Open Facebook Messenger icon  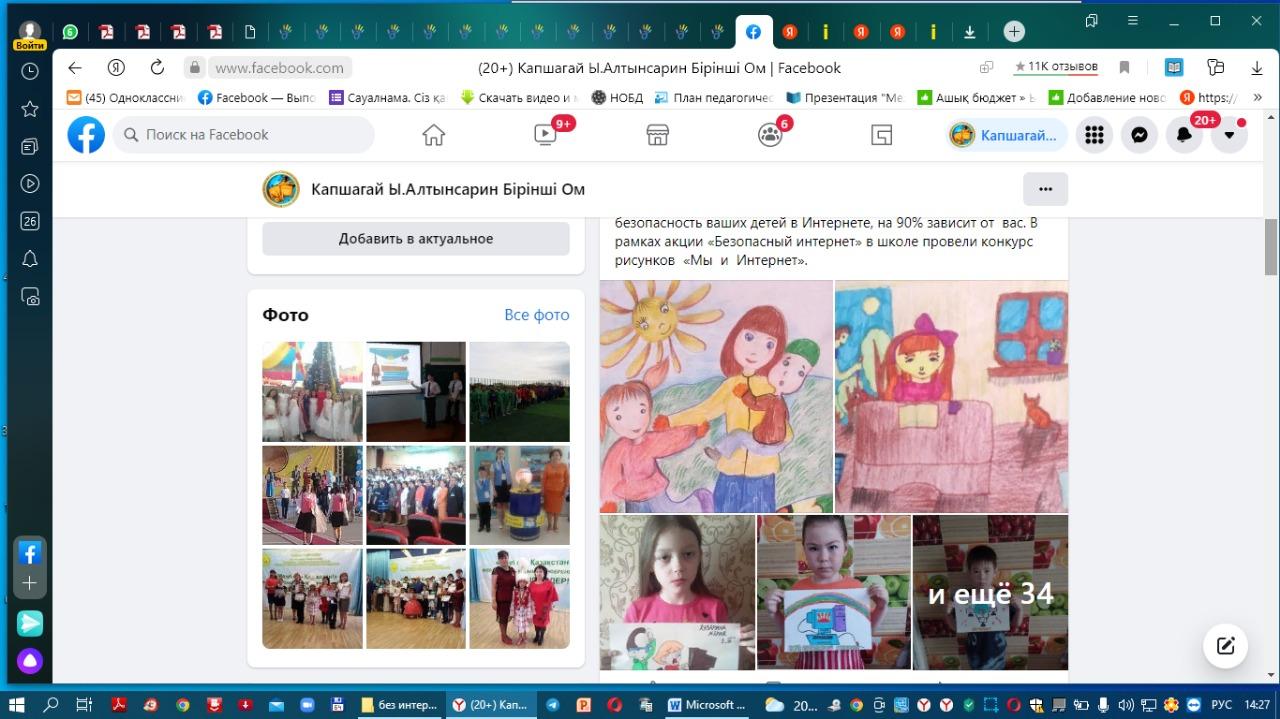click(x=1139, y=135)
